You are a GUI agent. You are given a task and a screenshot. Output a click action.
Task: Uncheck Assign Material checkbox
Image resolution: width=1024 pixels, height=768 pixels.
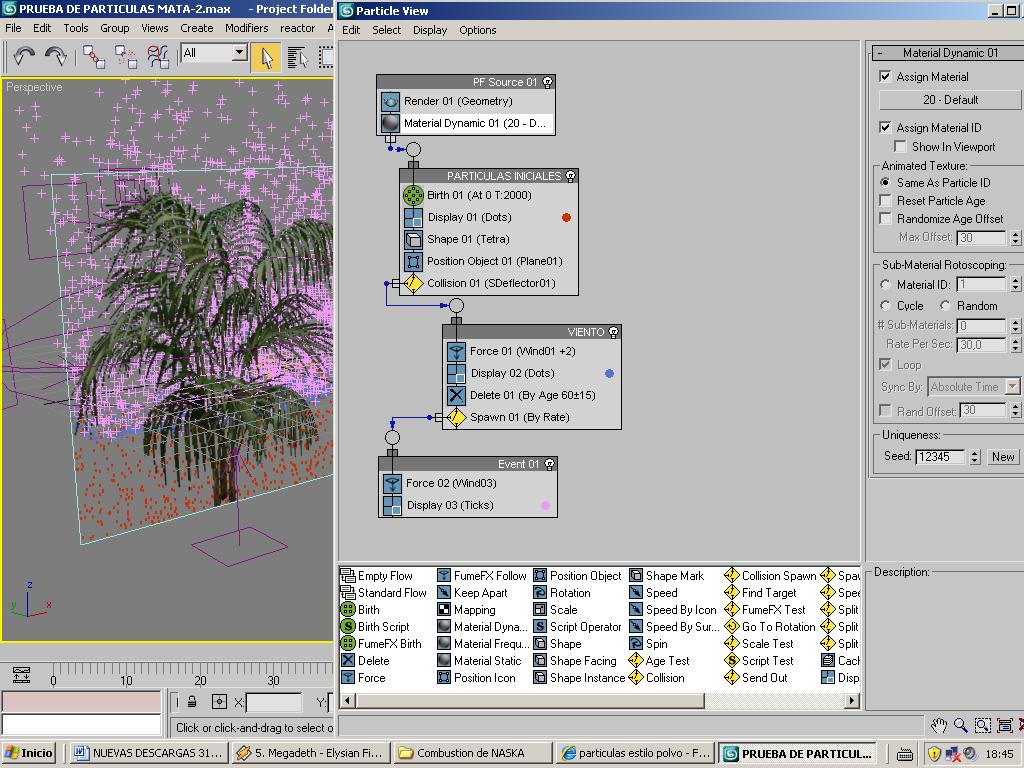(x=885, y=76)
